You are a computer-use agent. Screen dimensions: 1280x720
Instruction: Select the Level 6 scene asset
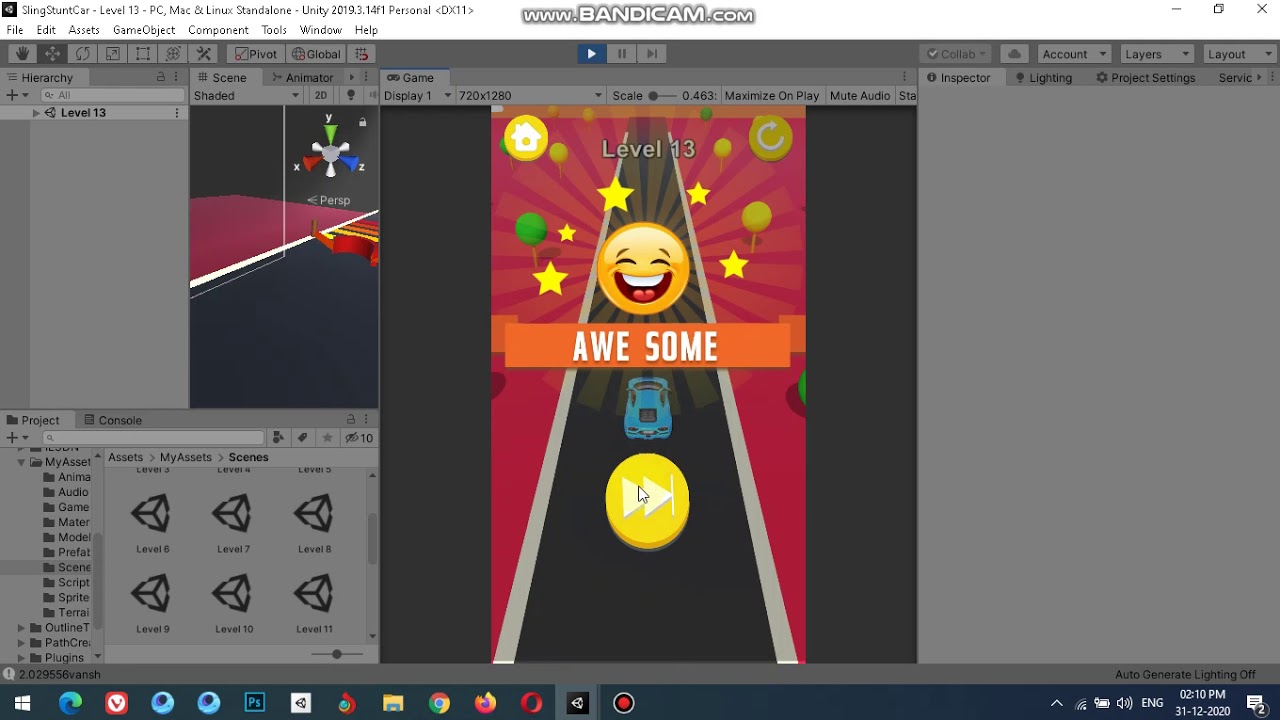click(x=152, y=524)
